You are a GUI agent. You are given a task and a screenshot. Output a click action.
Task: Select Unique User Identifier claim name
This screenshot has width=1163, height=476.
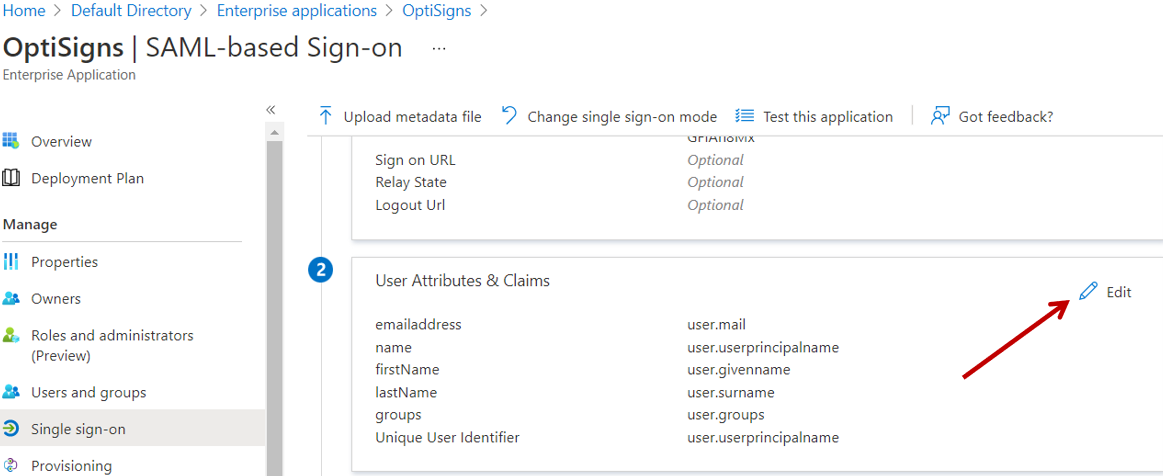(448, 437)
